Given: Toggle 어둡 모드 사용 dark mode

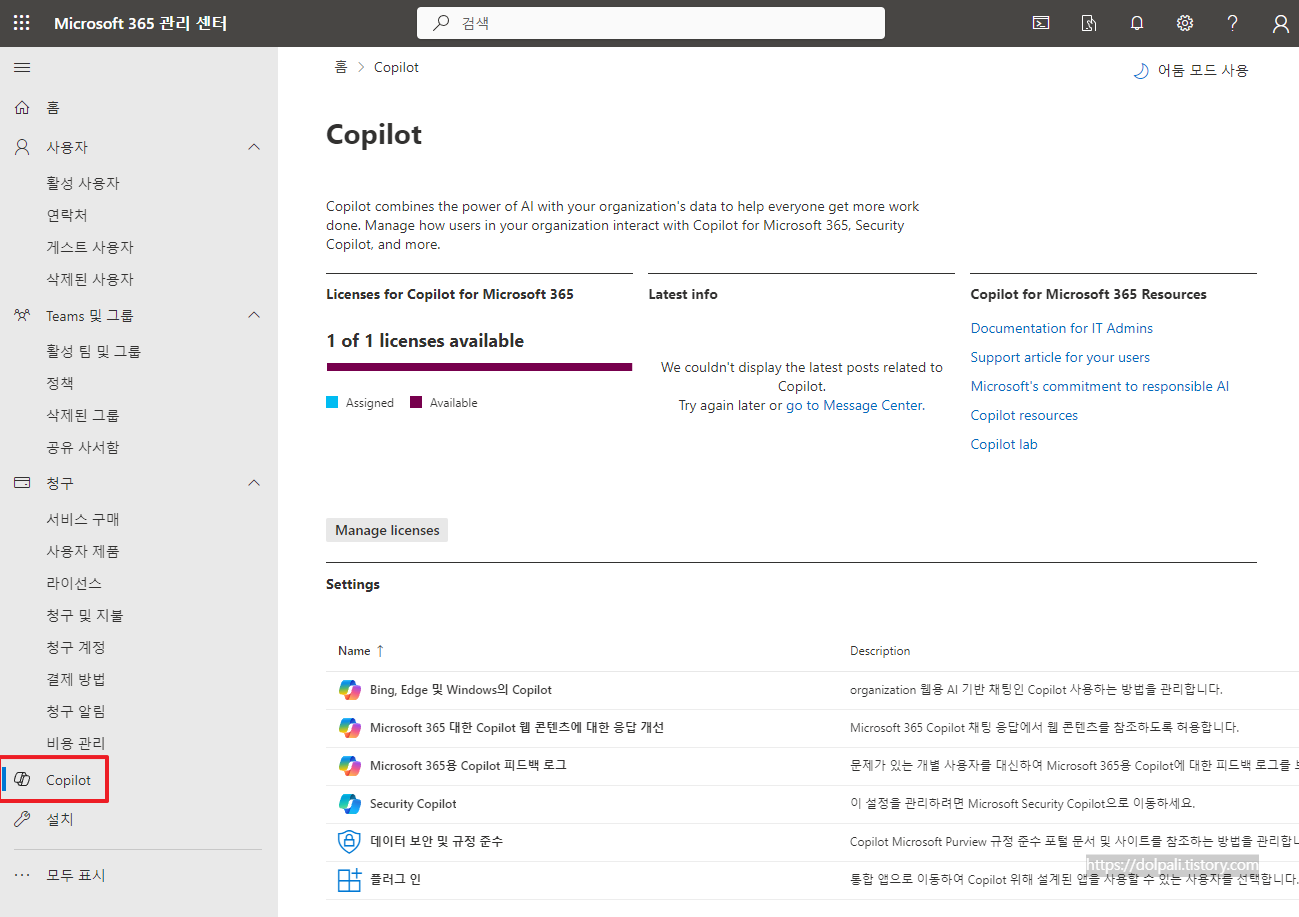Looking at the screenshot, I should pos(1190,70).
